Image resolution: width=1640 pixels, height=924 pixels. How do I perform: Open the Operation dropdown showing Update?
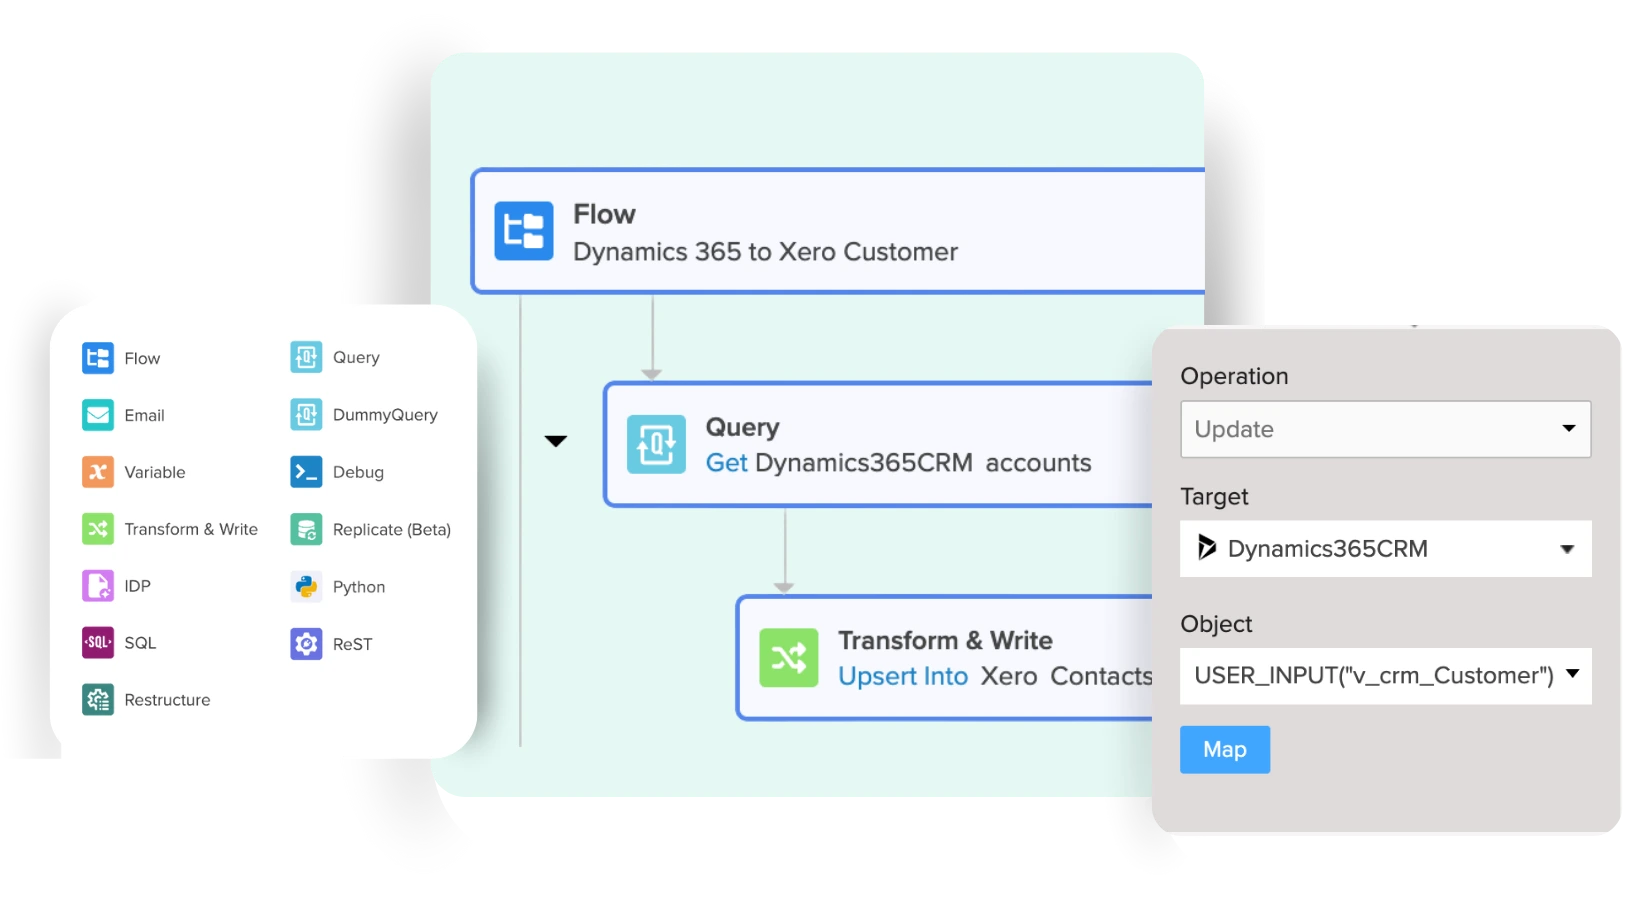click(x=1385, y=429)
